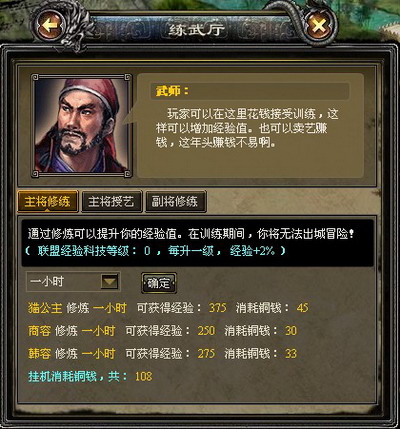Click the 武师 speech bubble text
The image size is (400, 429).
(247, 129)
